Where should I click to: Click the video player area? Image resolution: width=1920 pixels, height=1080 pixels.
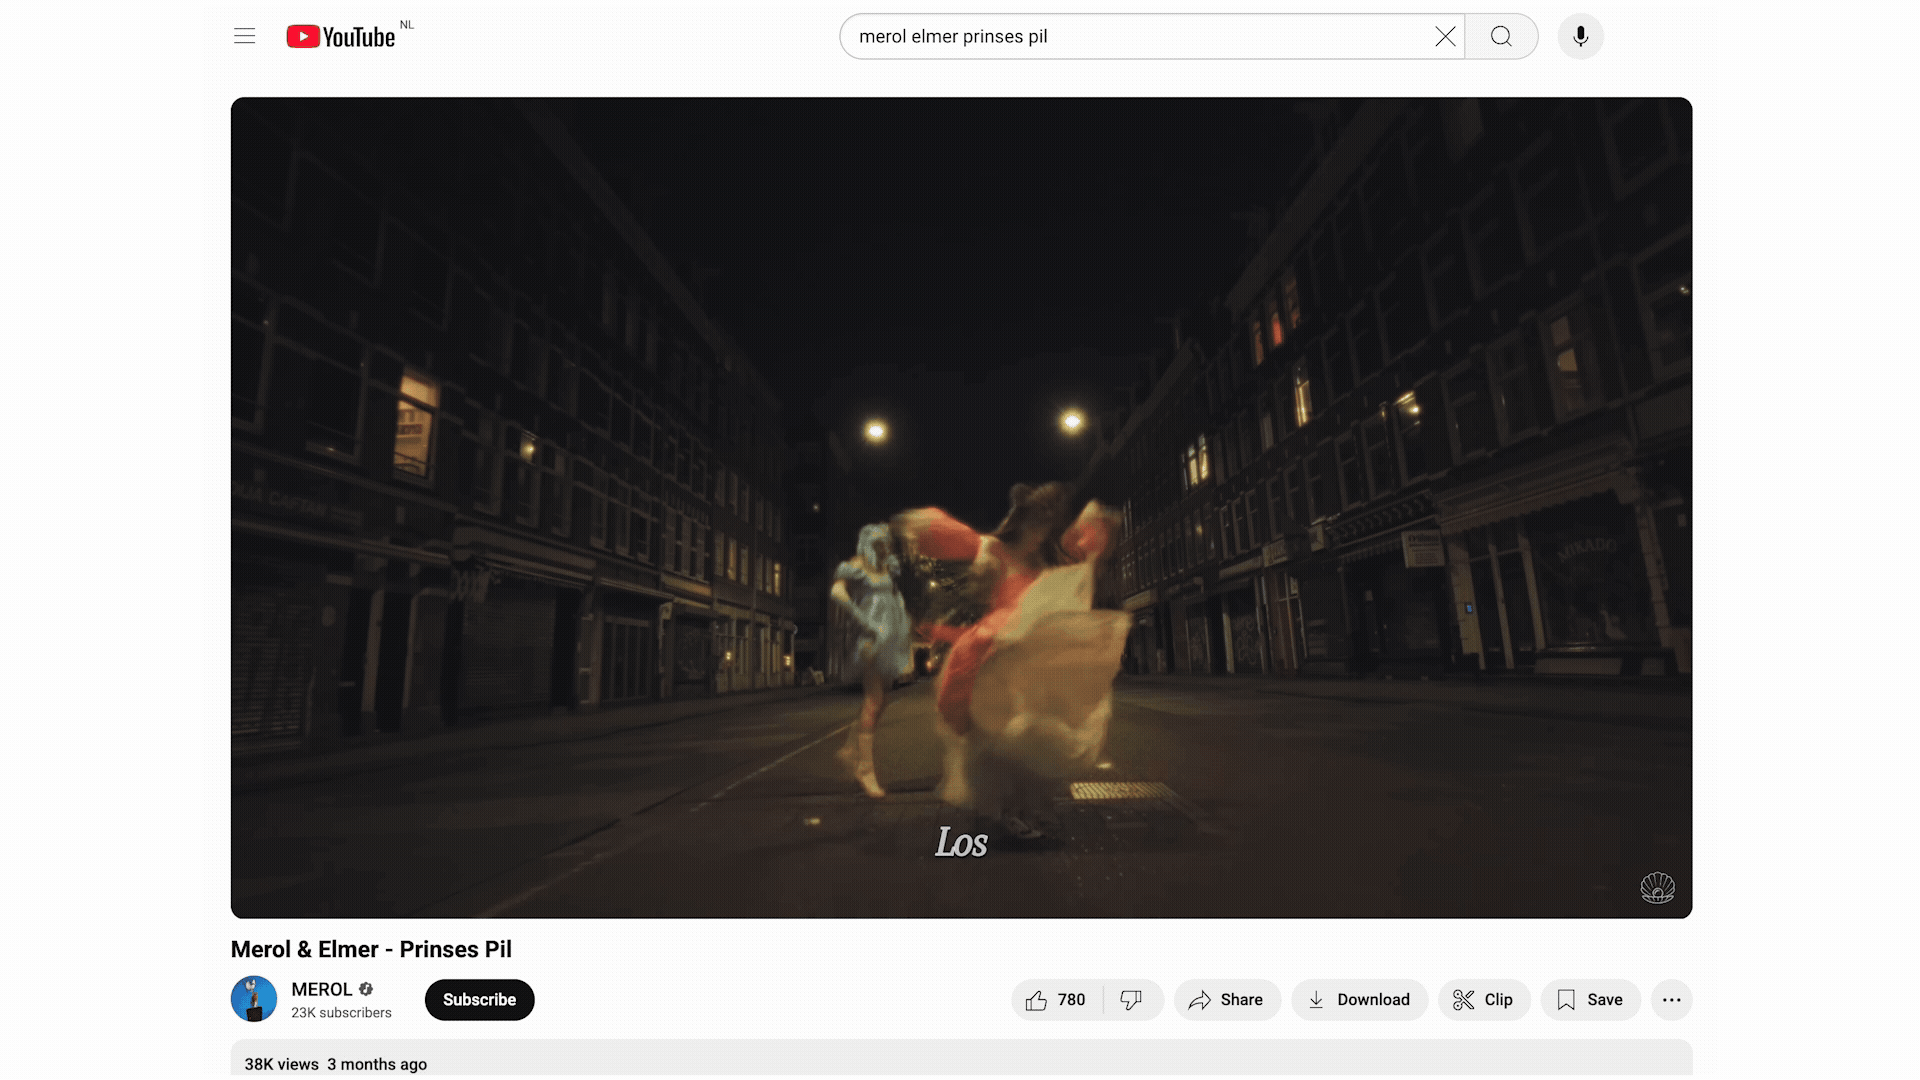click(x=961, y=508)
